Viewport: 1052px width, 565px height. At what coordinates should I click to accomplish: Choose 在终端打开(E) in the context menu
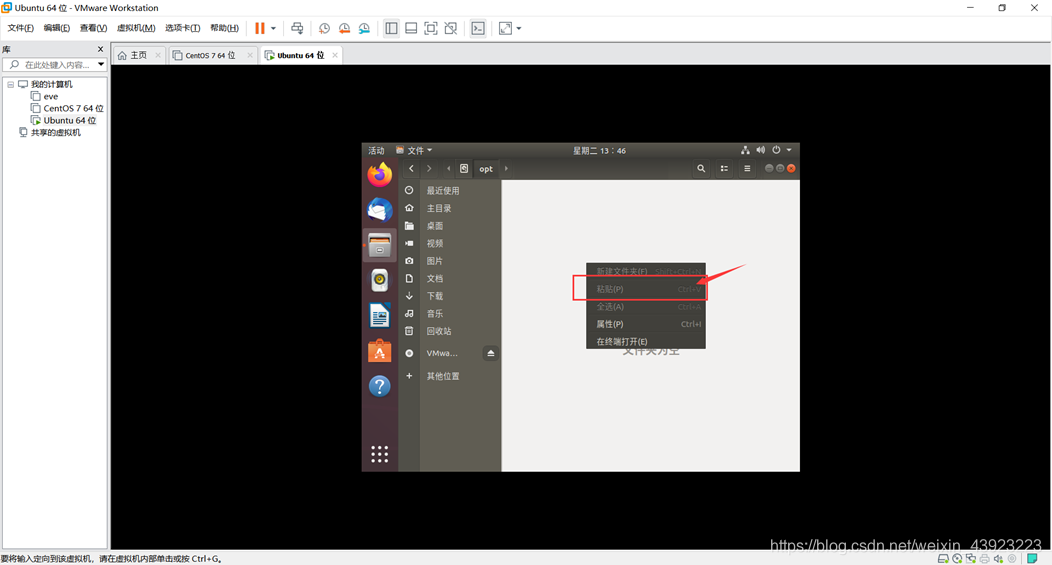tap(645, 342)
